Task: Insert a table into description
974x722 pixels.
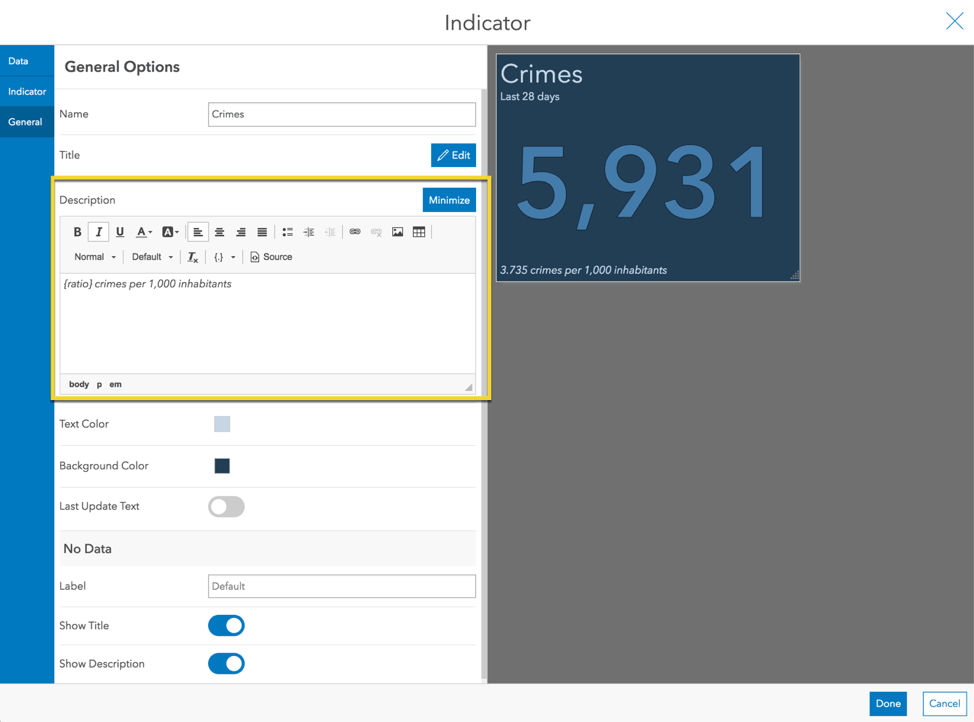Action: 419,232
